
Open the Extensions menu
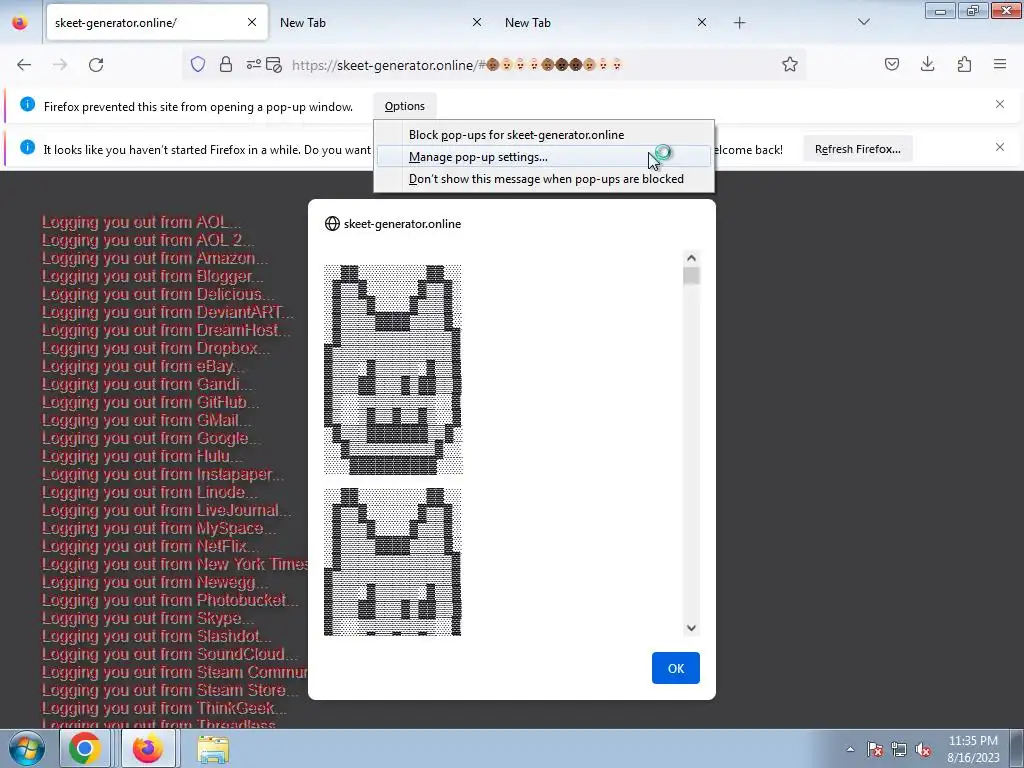pos(964,64)
